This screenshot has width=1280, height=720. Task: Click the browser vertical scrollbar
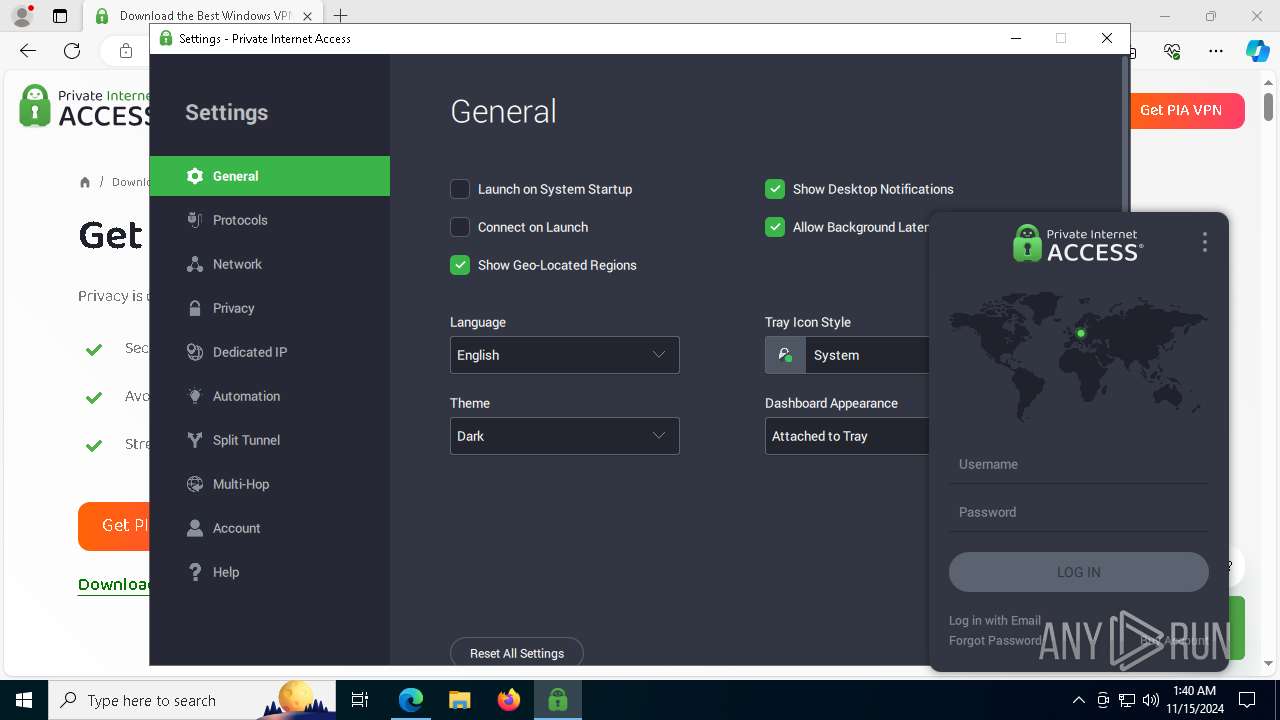(x=1268, y=106)
